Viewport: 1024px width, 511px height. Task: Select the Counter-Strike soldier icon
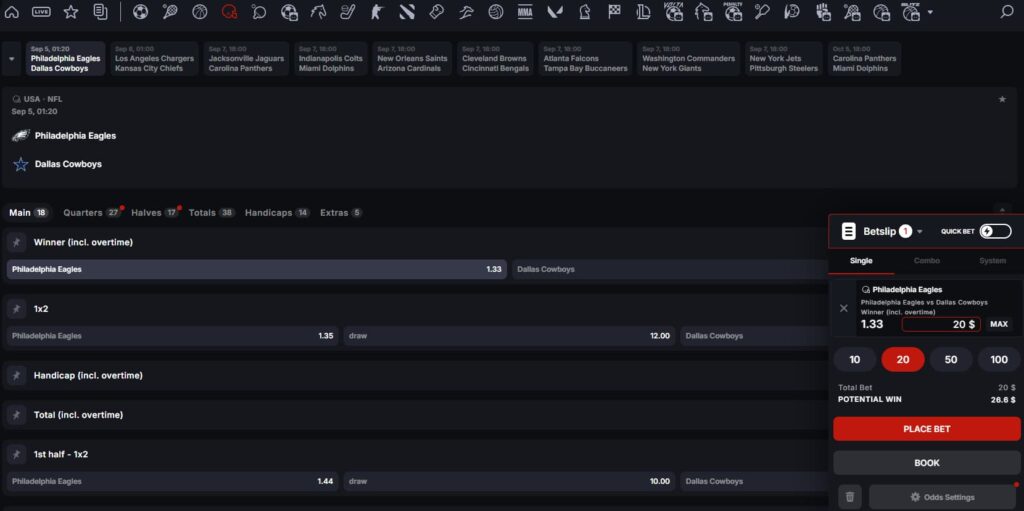click(x=377, y=12)
